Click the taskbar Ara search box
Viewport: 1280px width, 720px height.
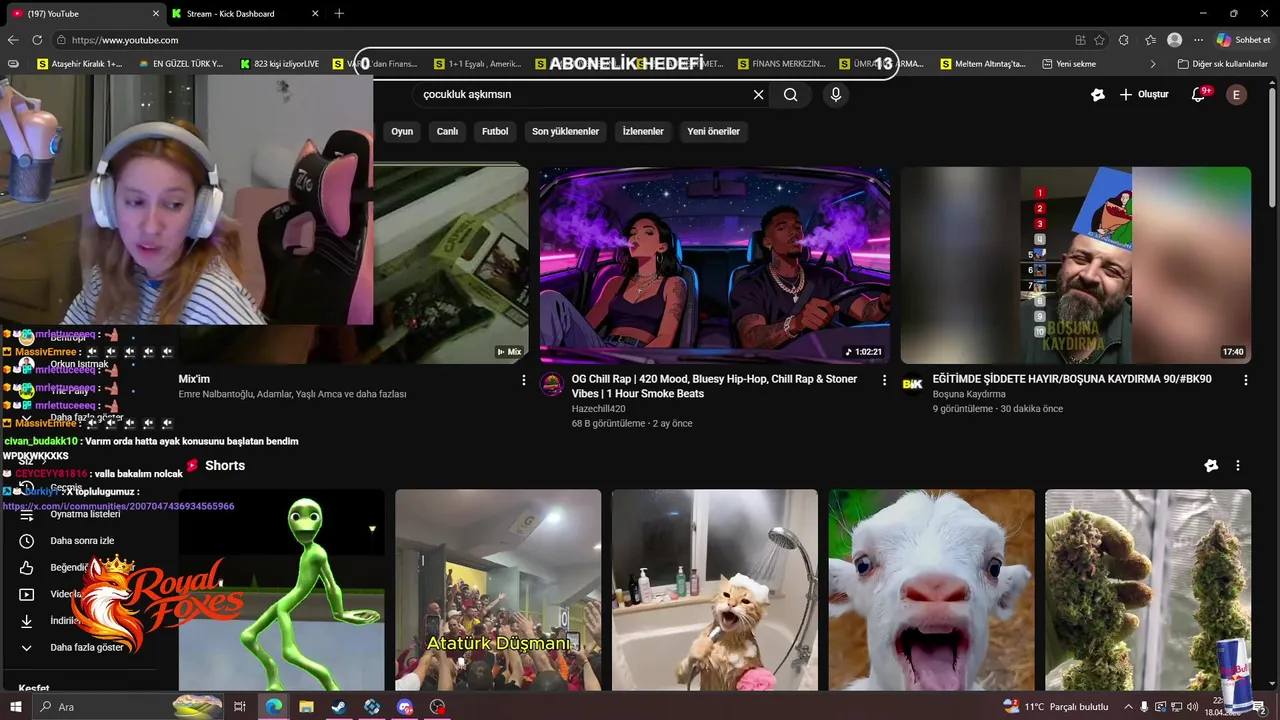pos(128,707)
